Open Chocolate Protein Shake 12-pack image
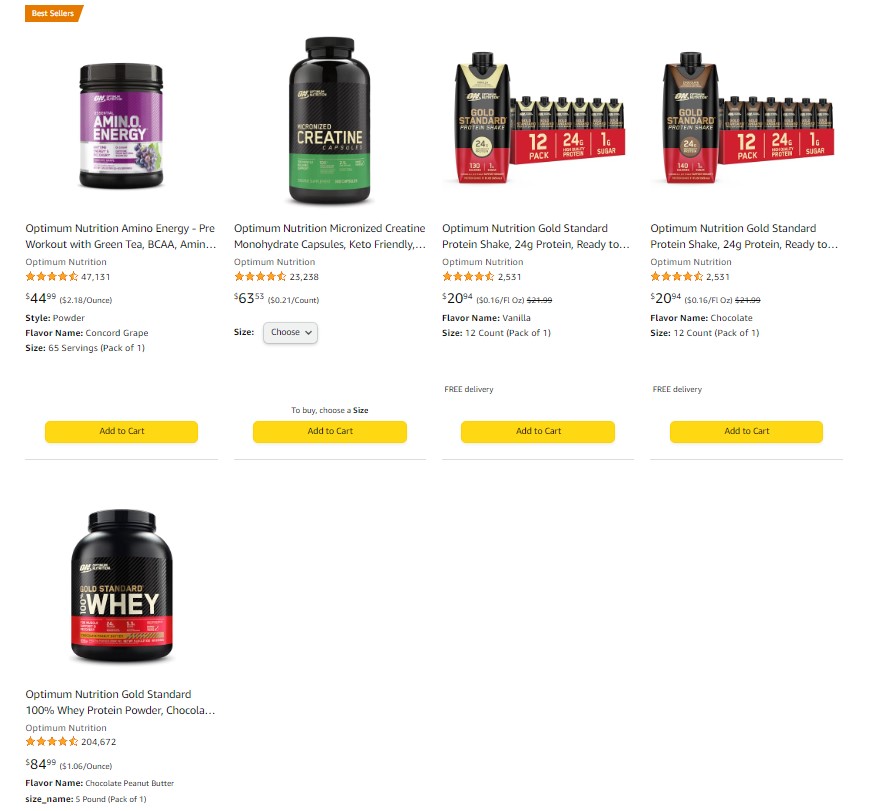The image size is (880, 811). pos(747,118)
